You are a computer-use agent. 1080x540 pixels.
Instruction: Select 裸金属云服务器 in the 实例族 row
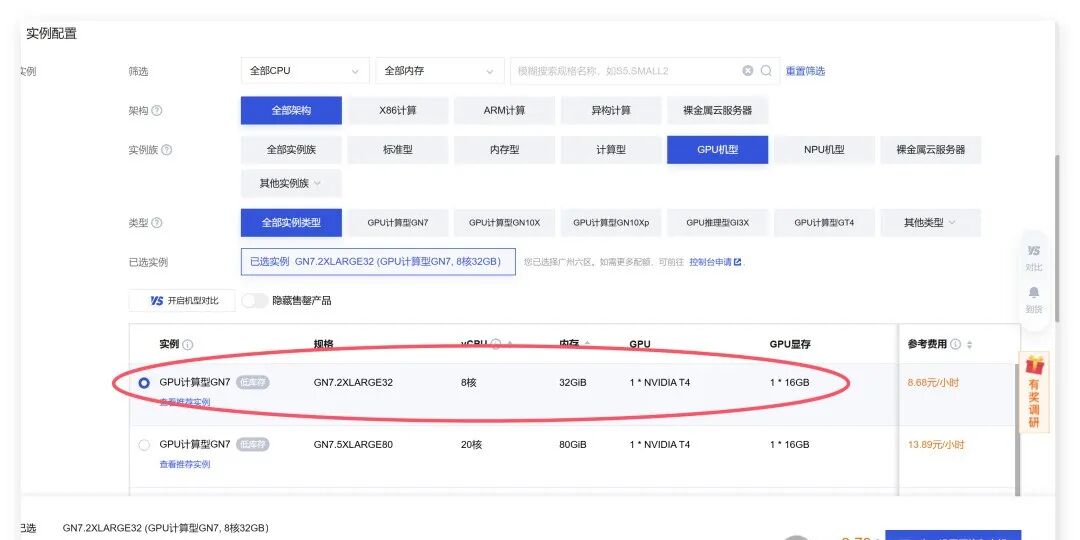pyautogui.click(x=931, y=150)
